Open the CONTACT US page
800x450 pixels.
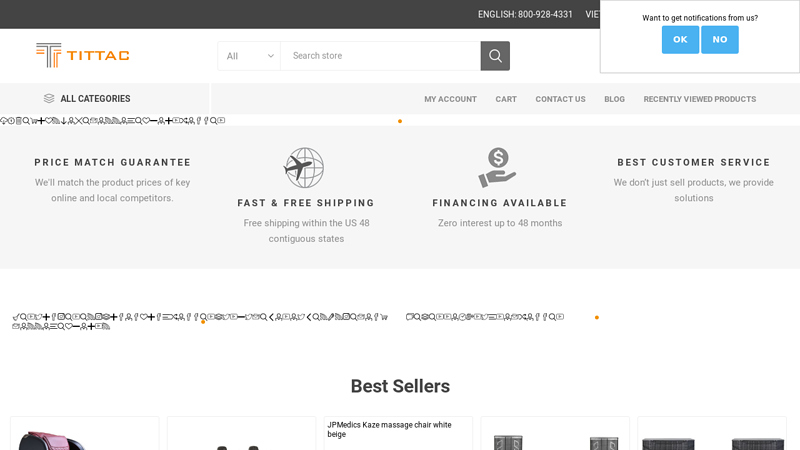click(x=560, y=99)
